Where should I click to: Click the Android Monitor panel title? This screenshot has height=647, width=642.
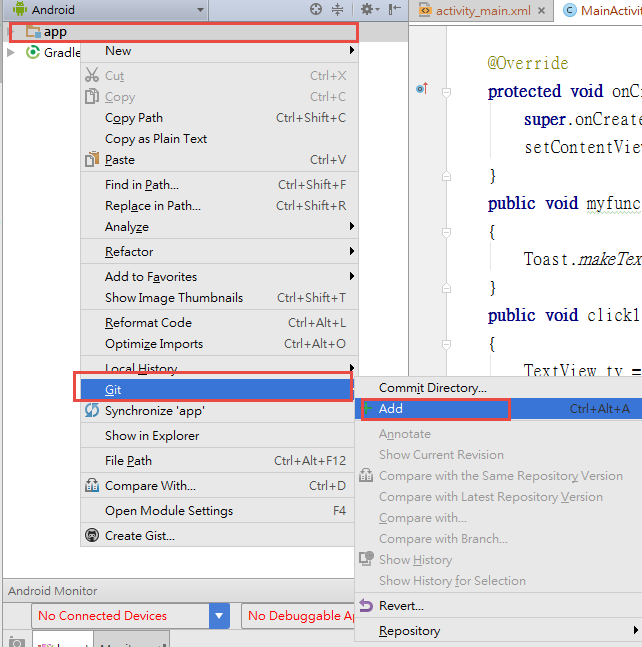pos(52,590)
